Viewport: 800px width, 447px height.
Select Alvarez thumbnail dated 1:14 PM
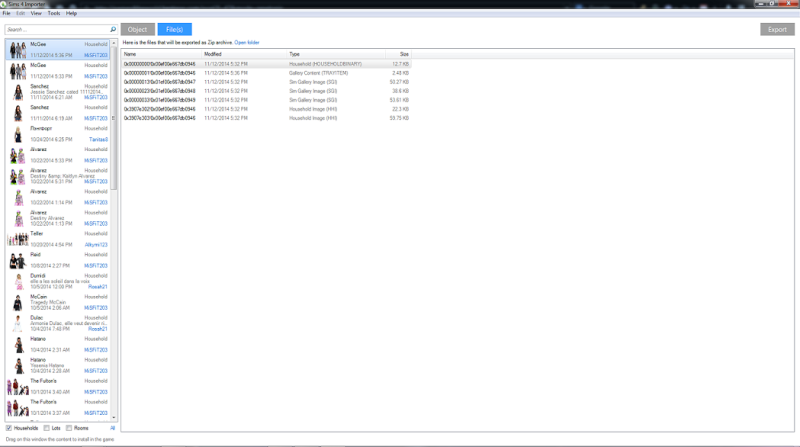[x=18, y=197]
